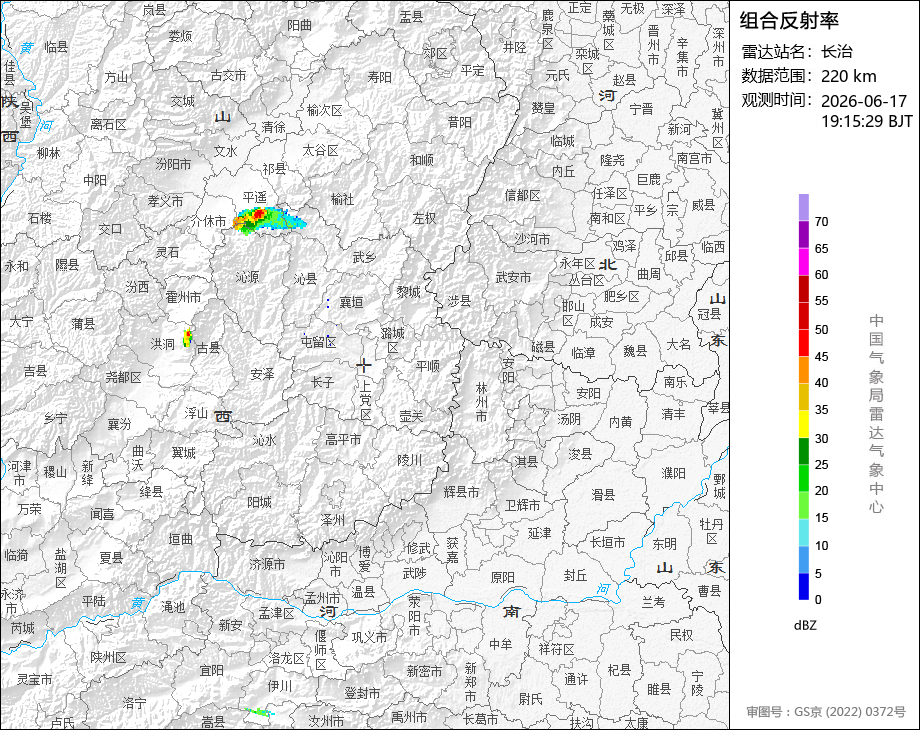Click the 介休市 map label
Viewport: 920px width, 730px height.
tap(209, 221)
